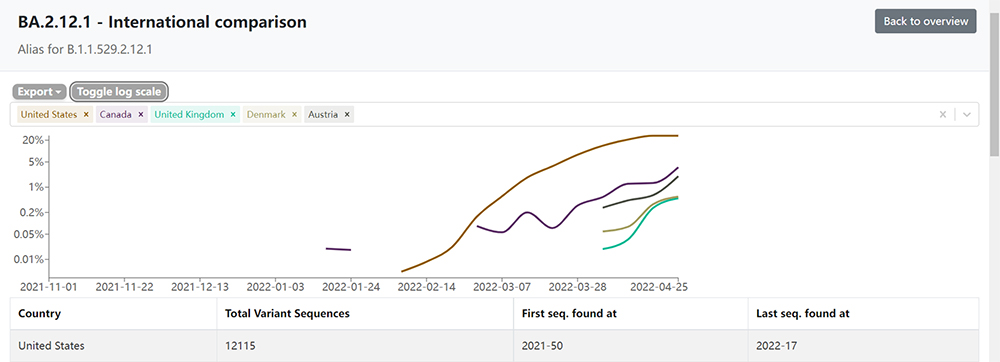The image size is (1000, 362).
Task: Select the United States table row
Action: coord(495,346)
